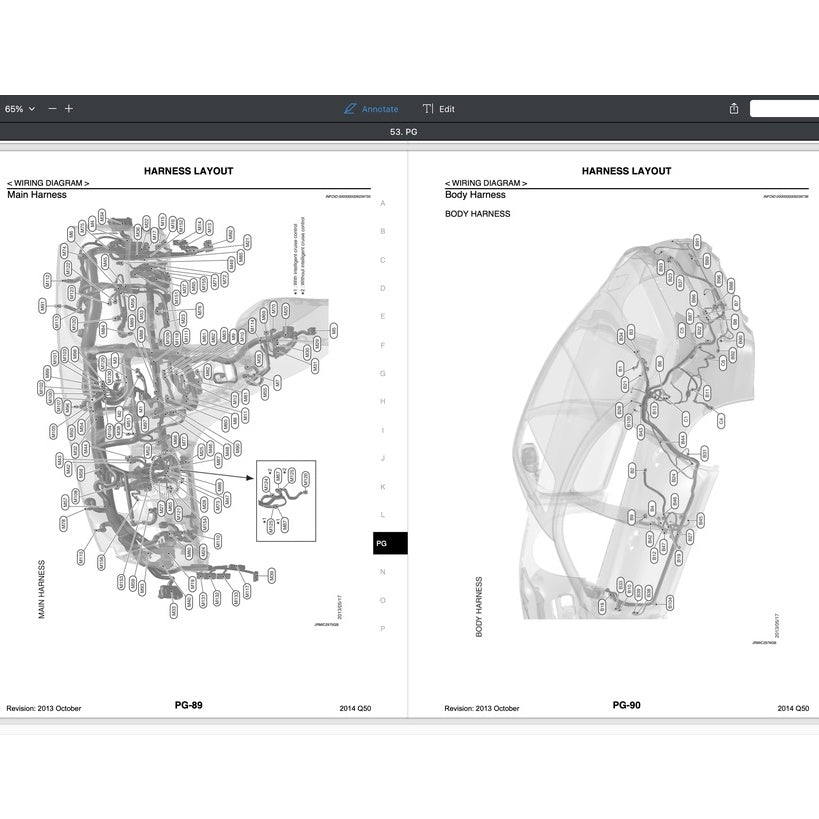
Task: Open the J section of the index
Action: [x=382, y=458]
